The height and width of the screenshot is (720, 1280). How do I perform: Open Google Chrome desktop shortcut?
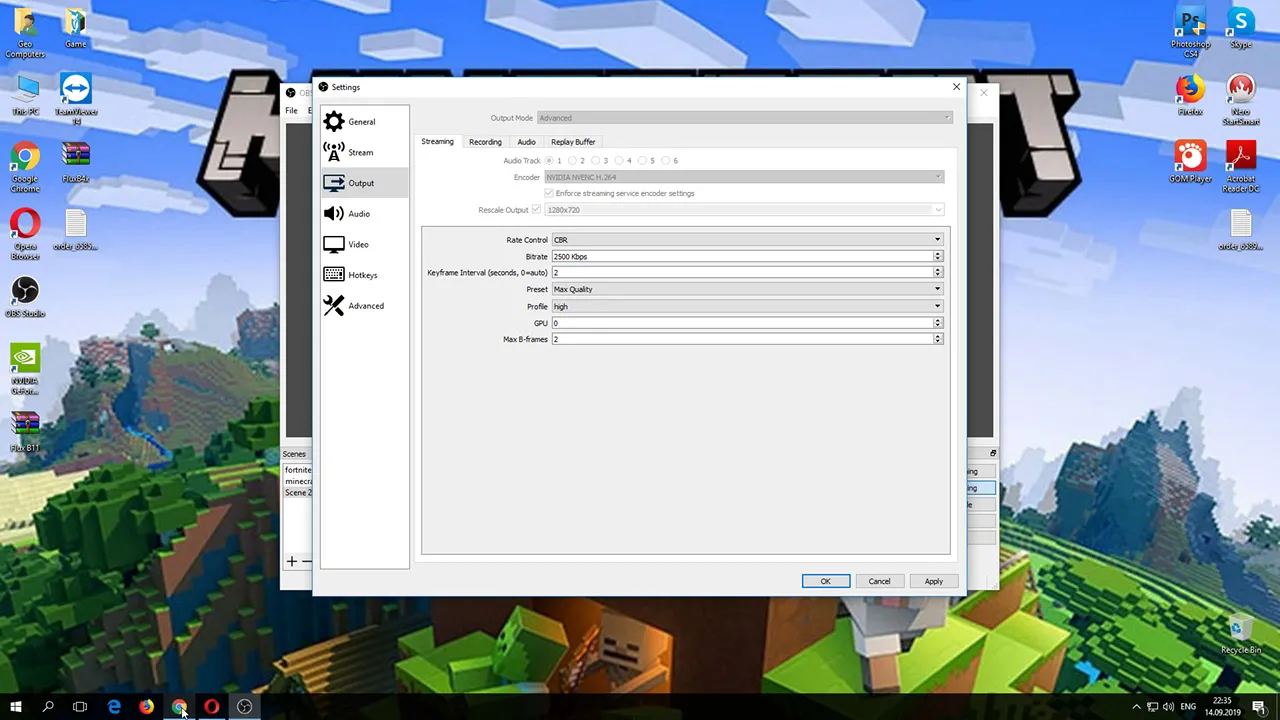25,167
